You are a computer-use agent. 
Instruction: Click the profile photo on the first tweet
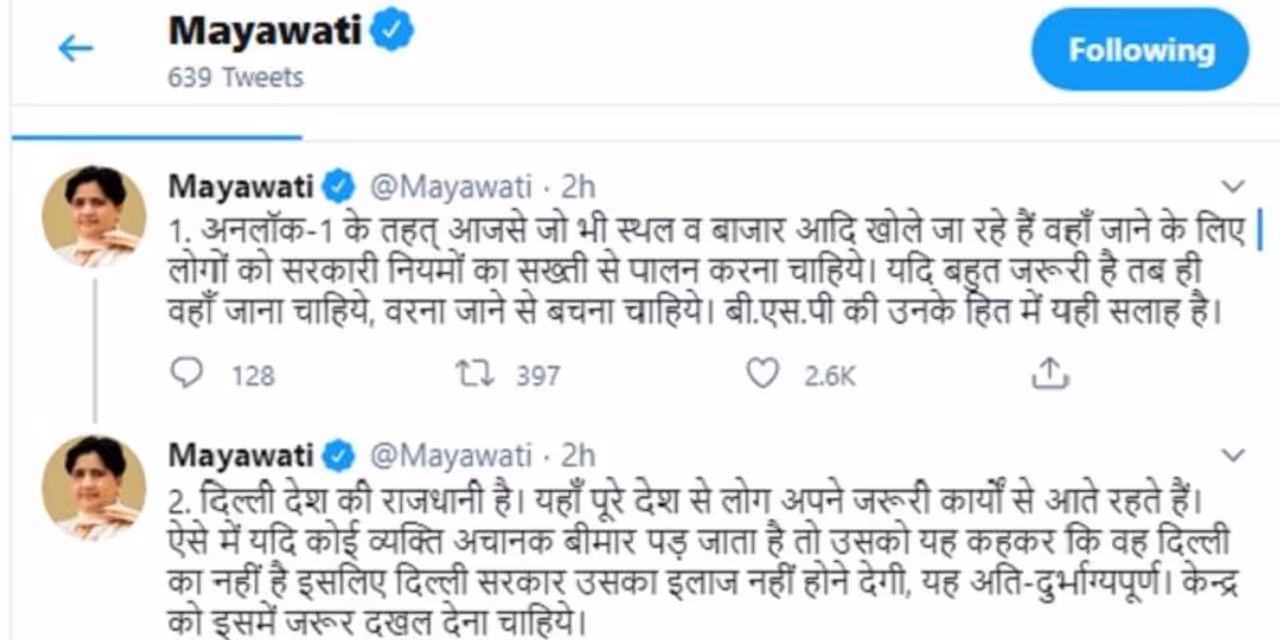click(94, 217)
